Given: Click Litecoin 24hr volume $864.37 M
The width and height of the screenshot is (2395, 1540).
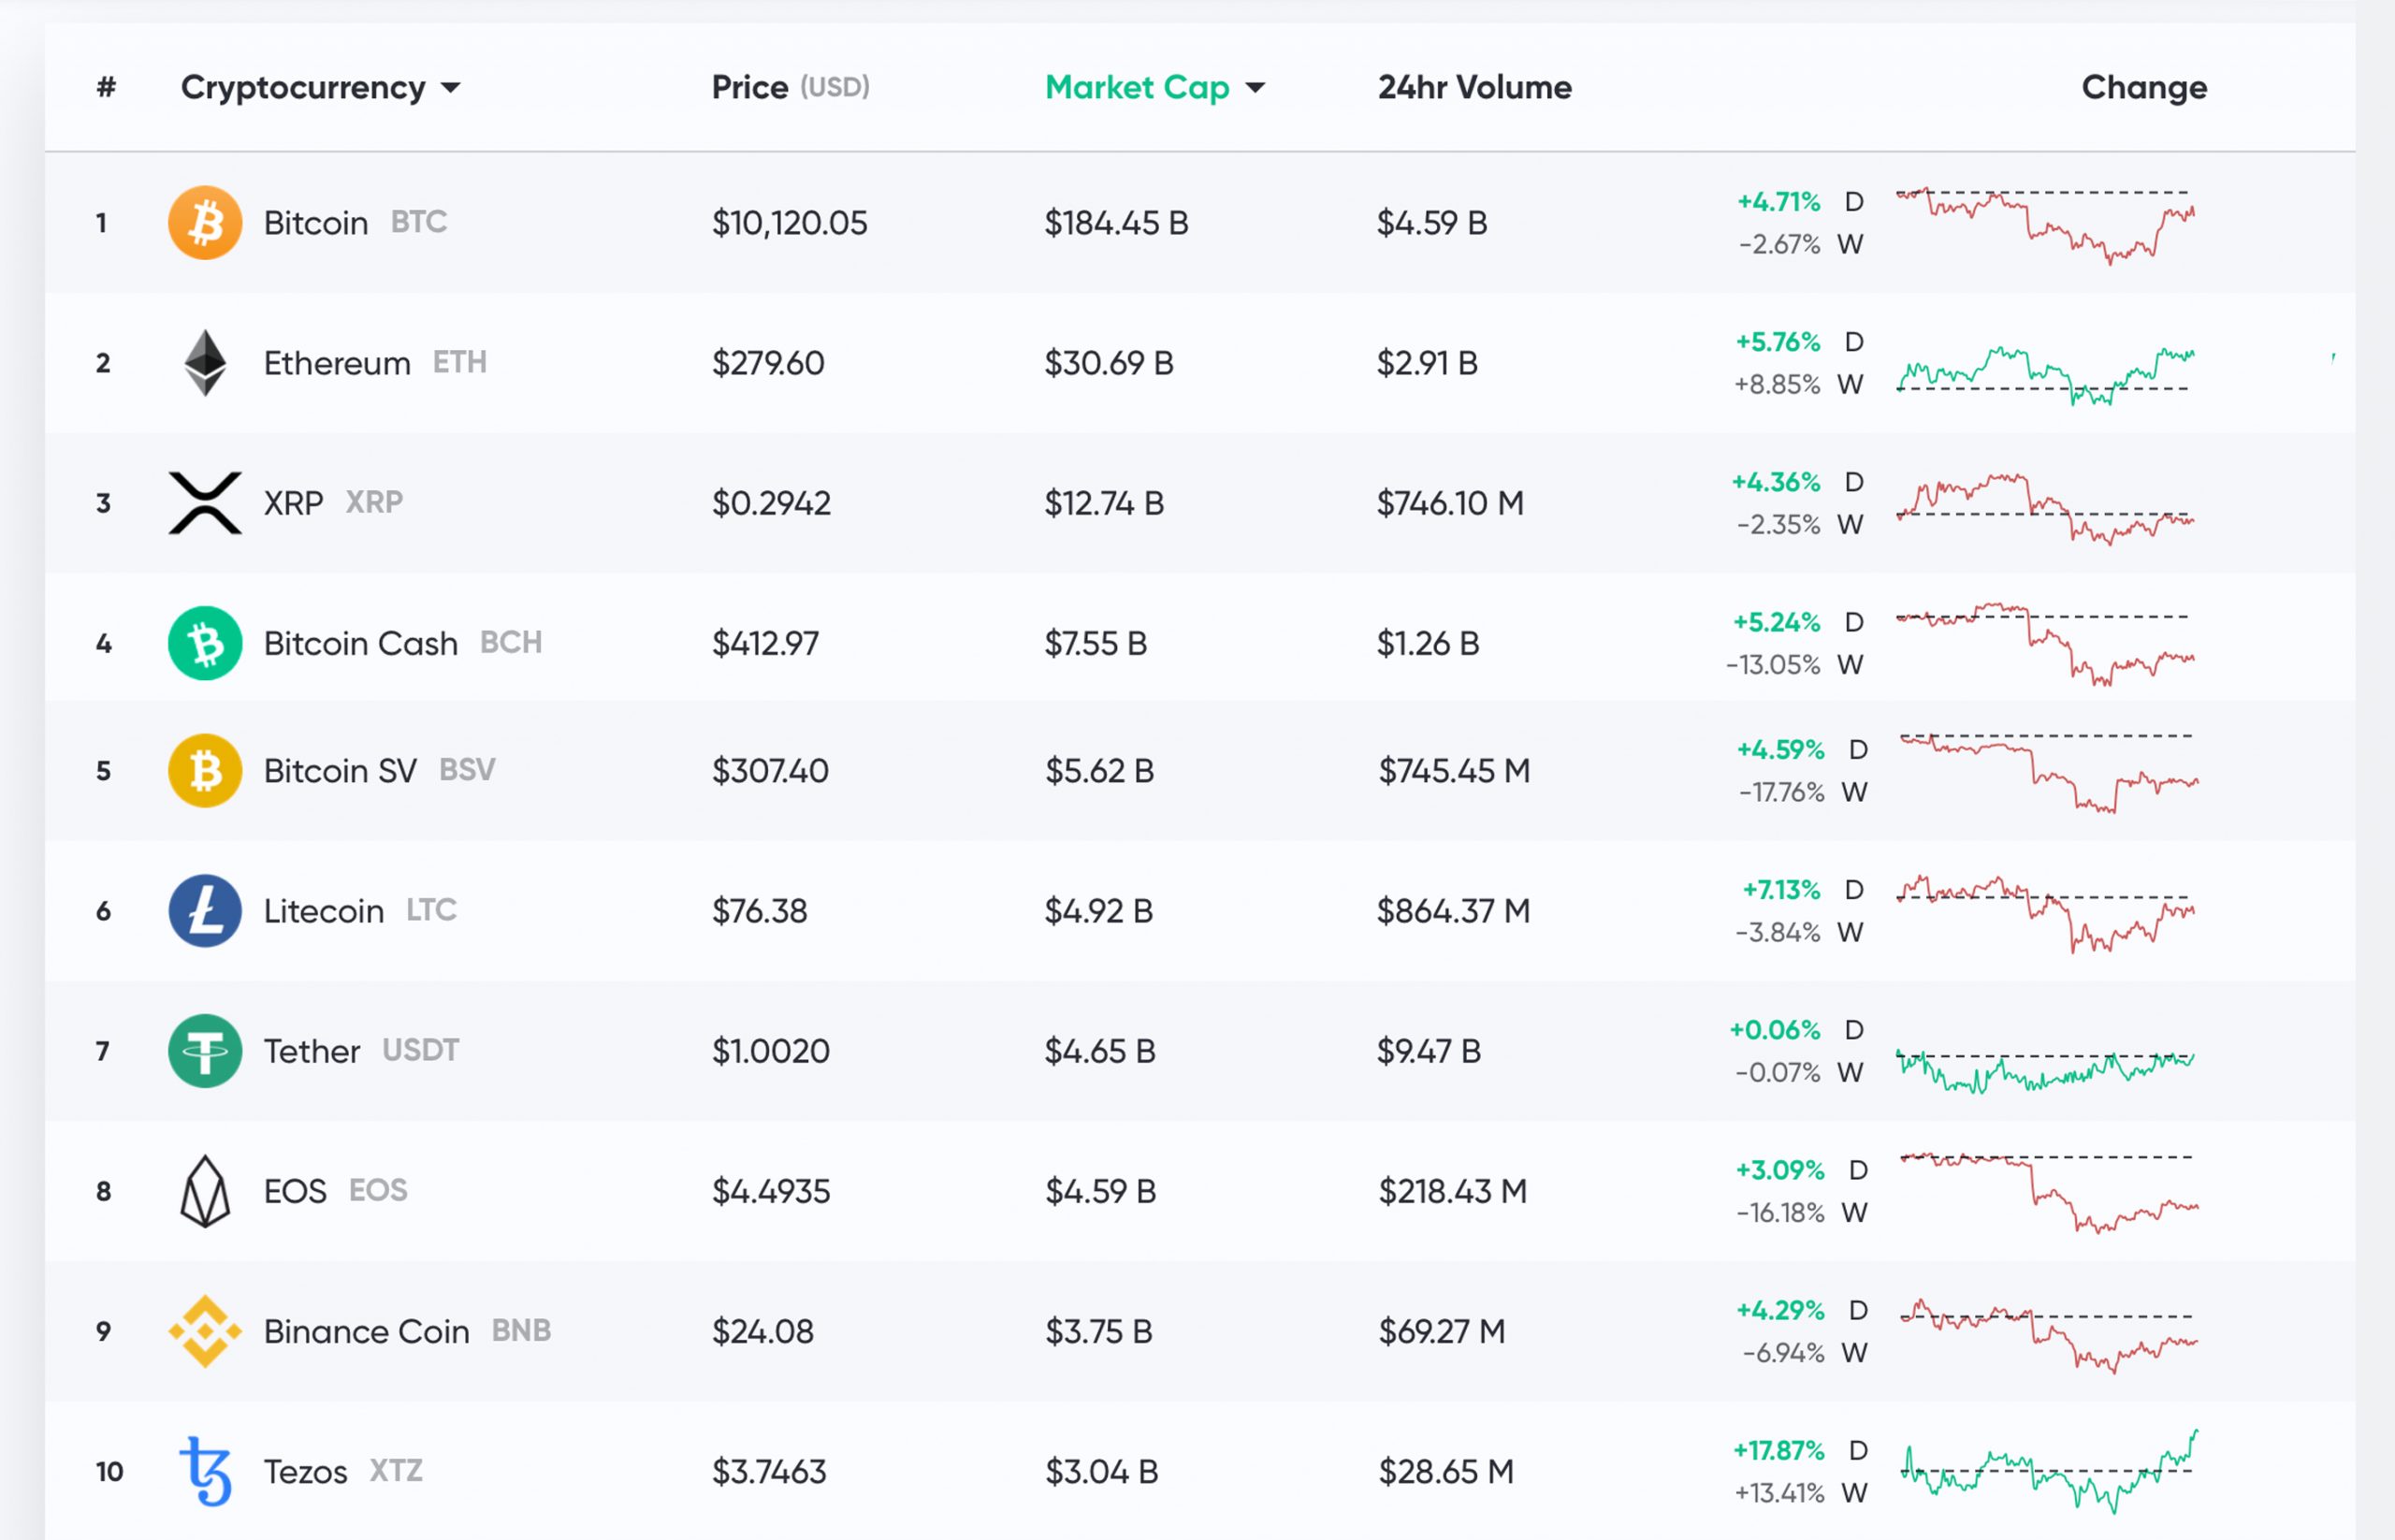Looking at the screenshot, I should tap(1453, 911).
